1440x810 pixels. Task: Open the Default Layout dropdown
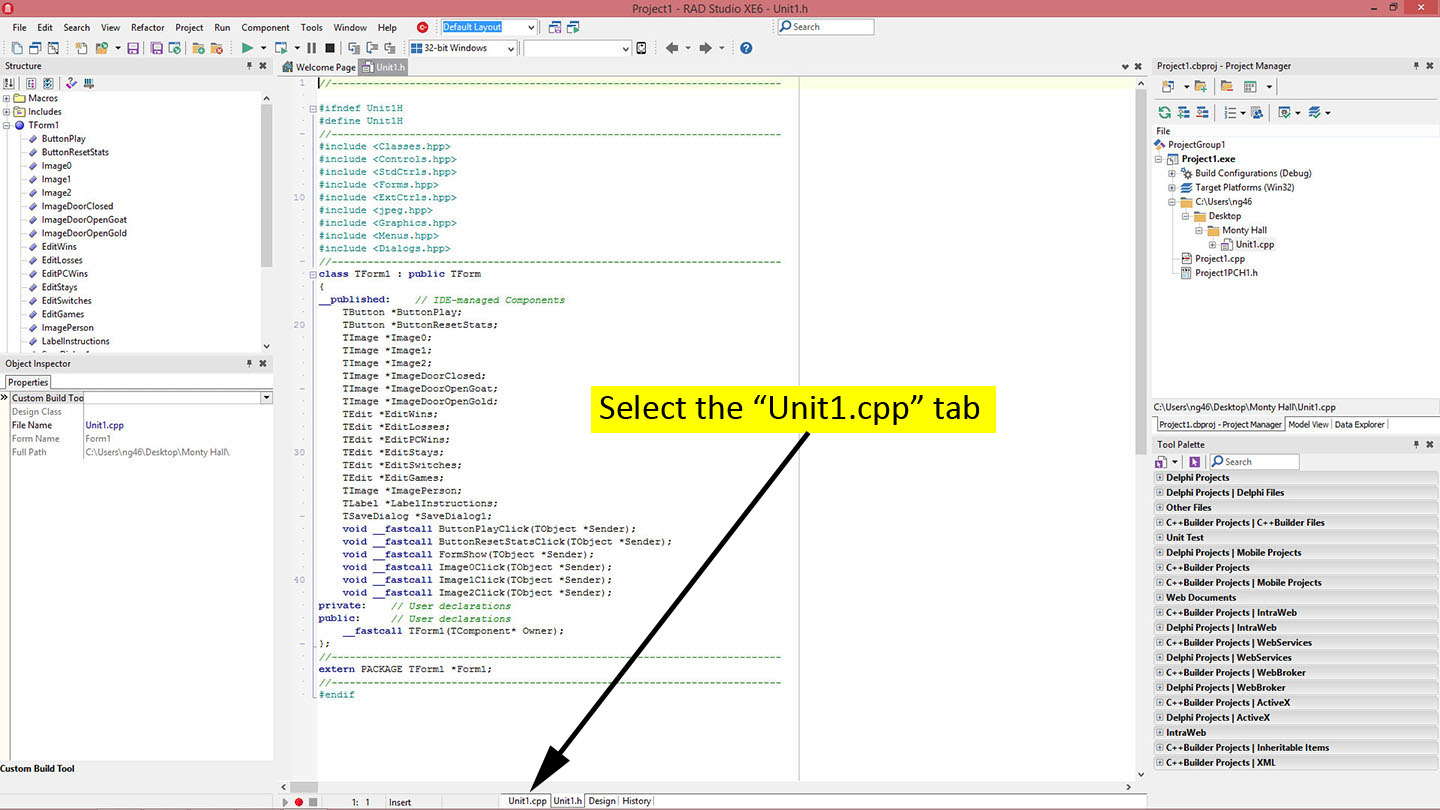pos(530,27)
